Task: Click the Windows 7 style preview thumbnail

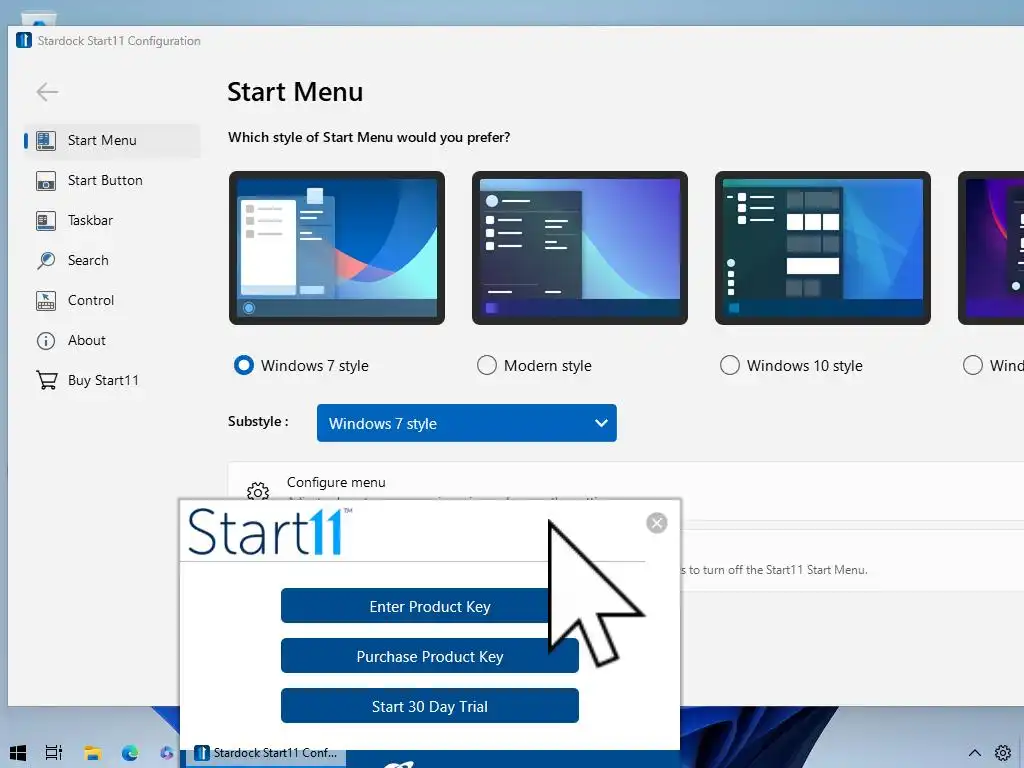Action: pyautogui.click(x=336, y=248)
